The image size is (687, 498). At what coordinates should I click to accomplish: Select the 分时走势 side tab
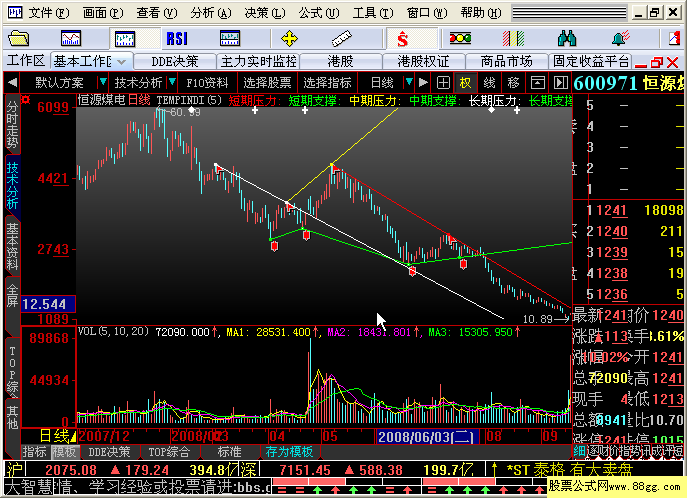[12, 124]
